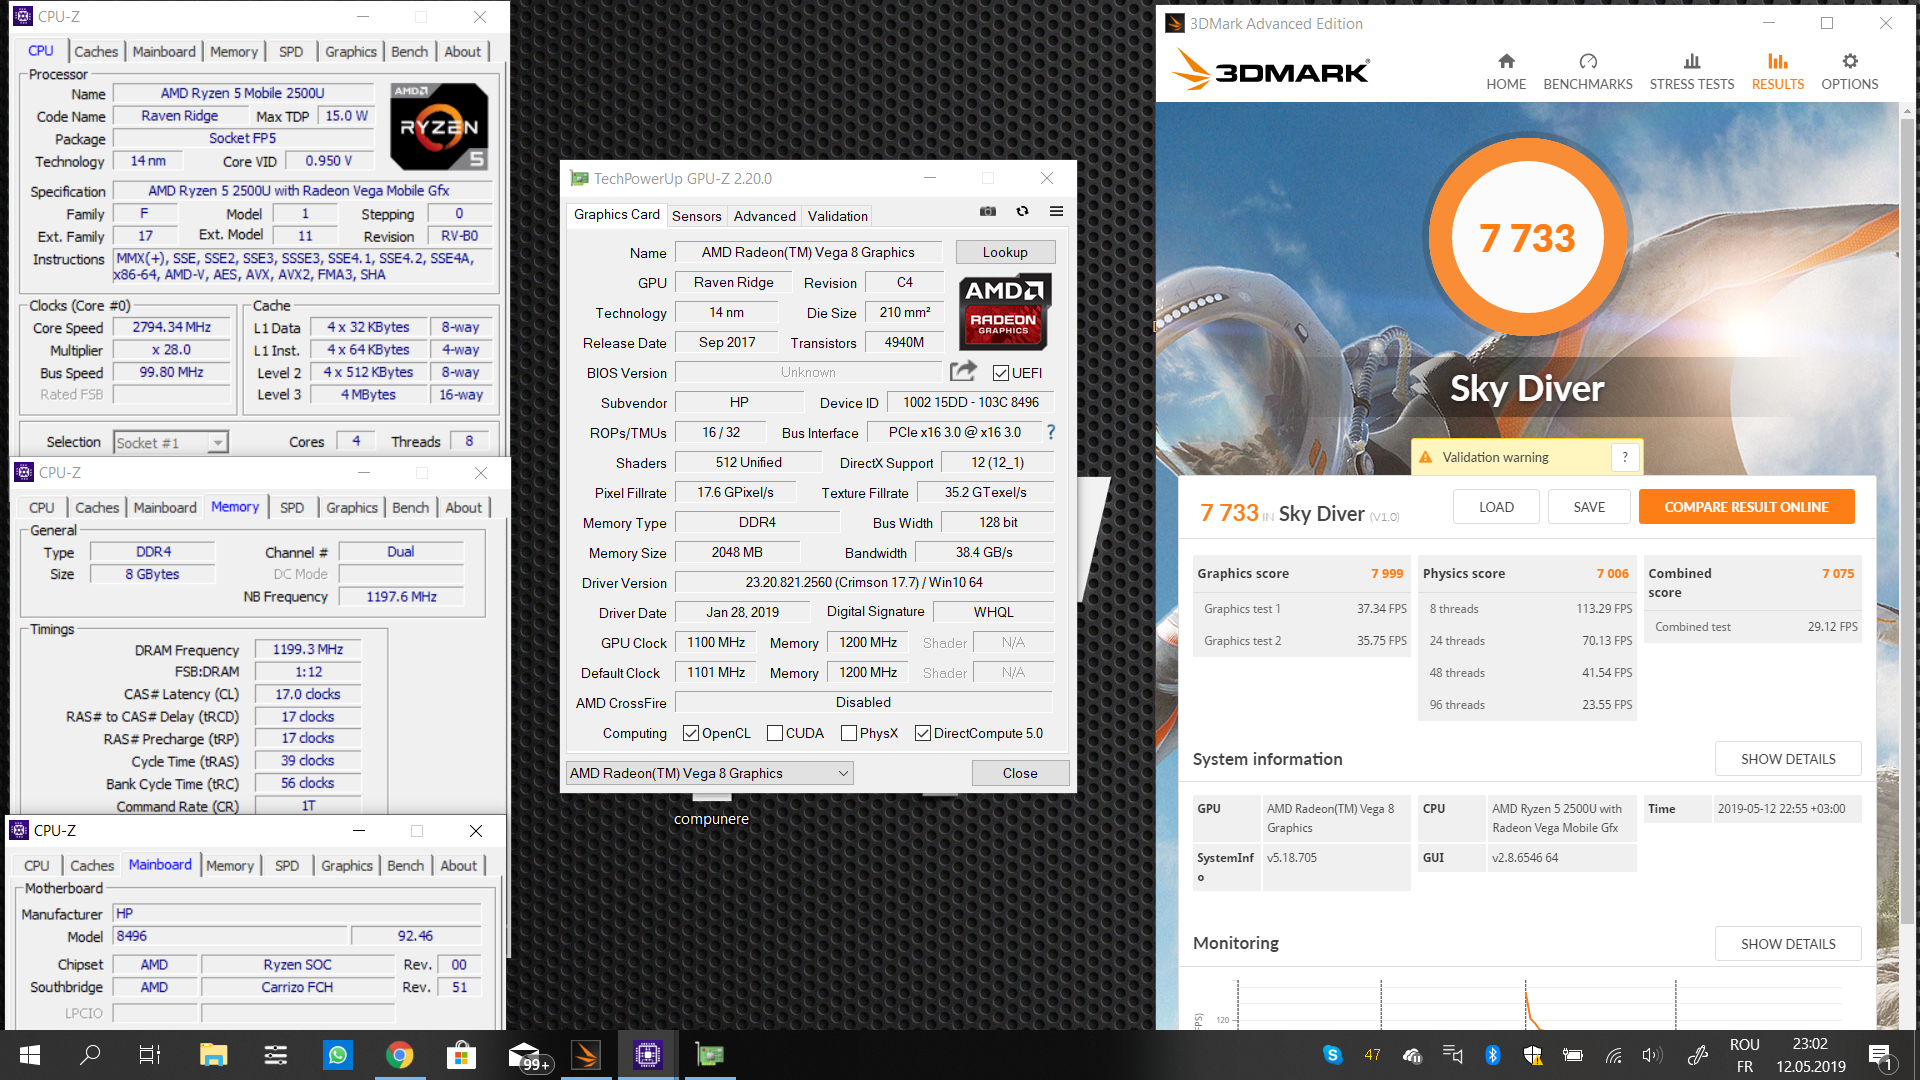
Task: Click the network Wi-Fi tray icon
Action: [x=1613, y=1055]
